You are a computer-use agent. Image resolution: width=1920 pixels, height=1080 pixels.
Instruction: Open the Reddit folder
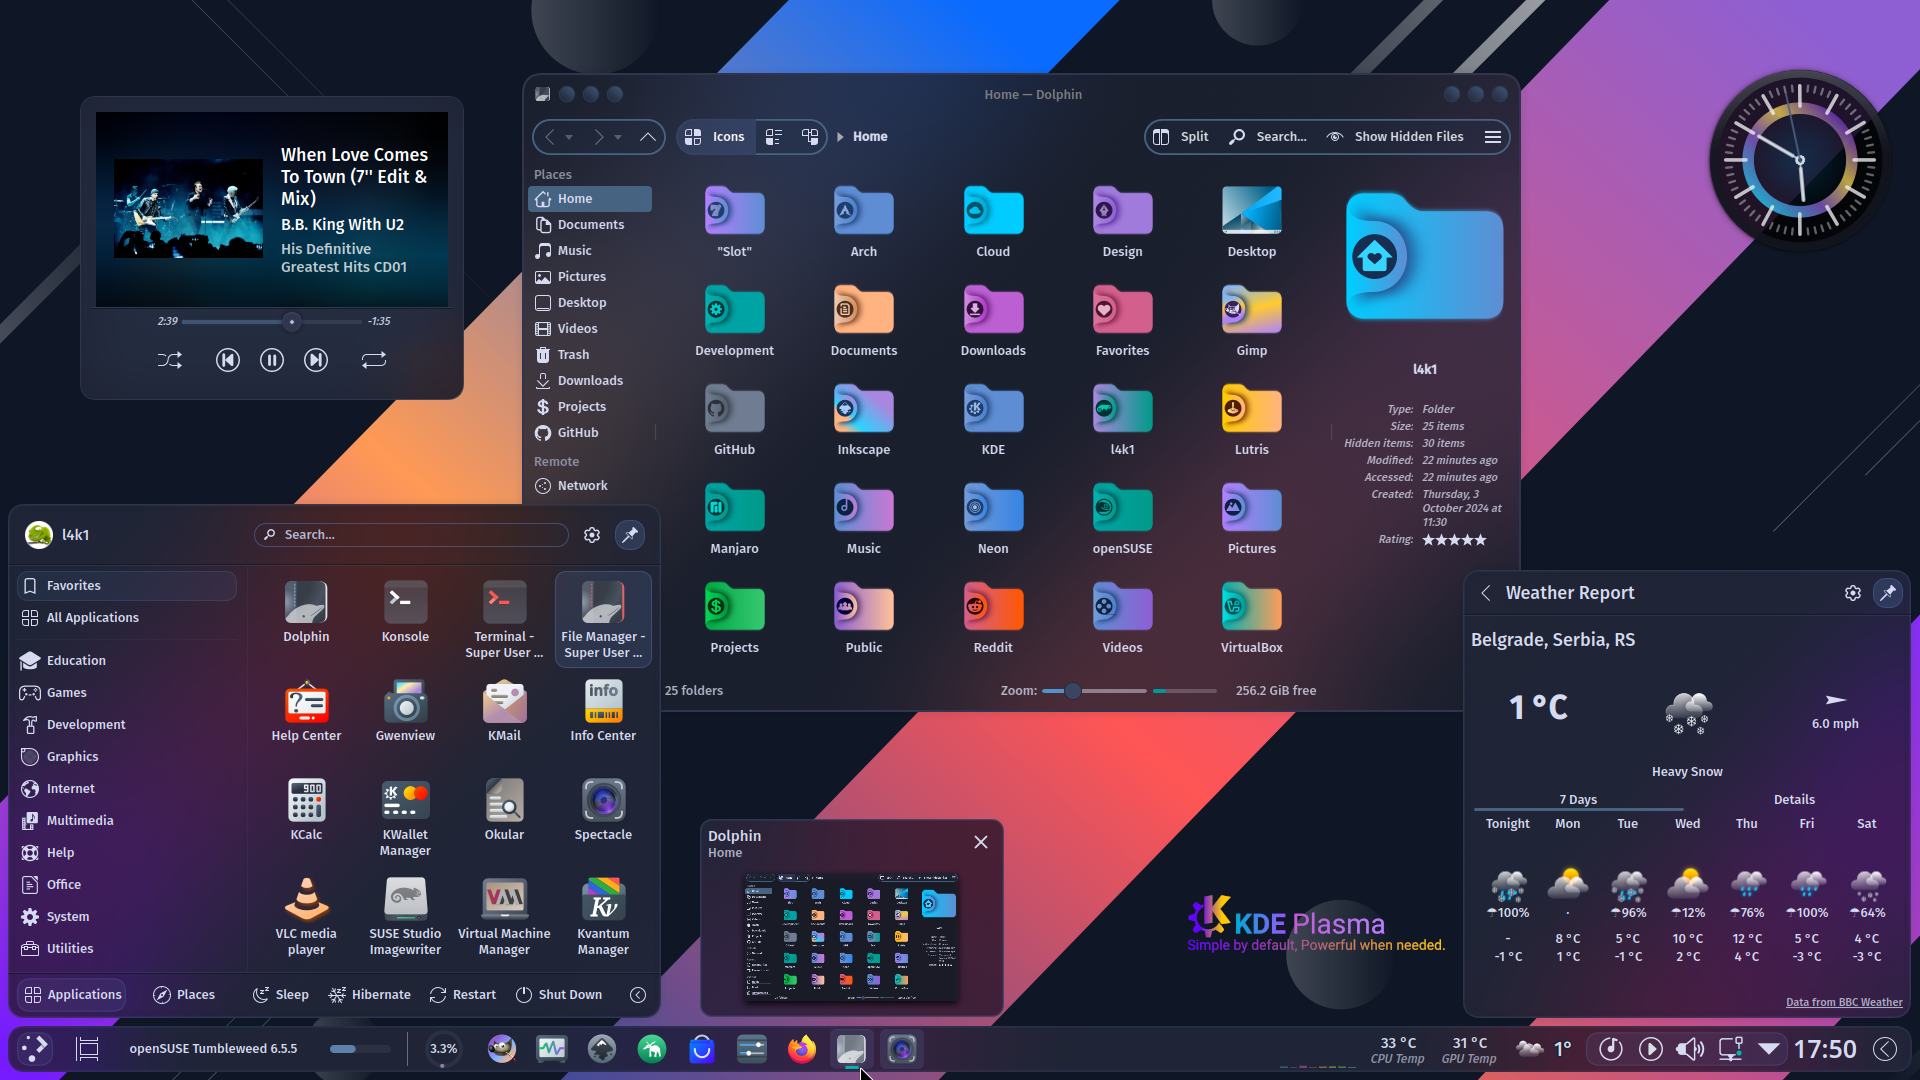993,618
